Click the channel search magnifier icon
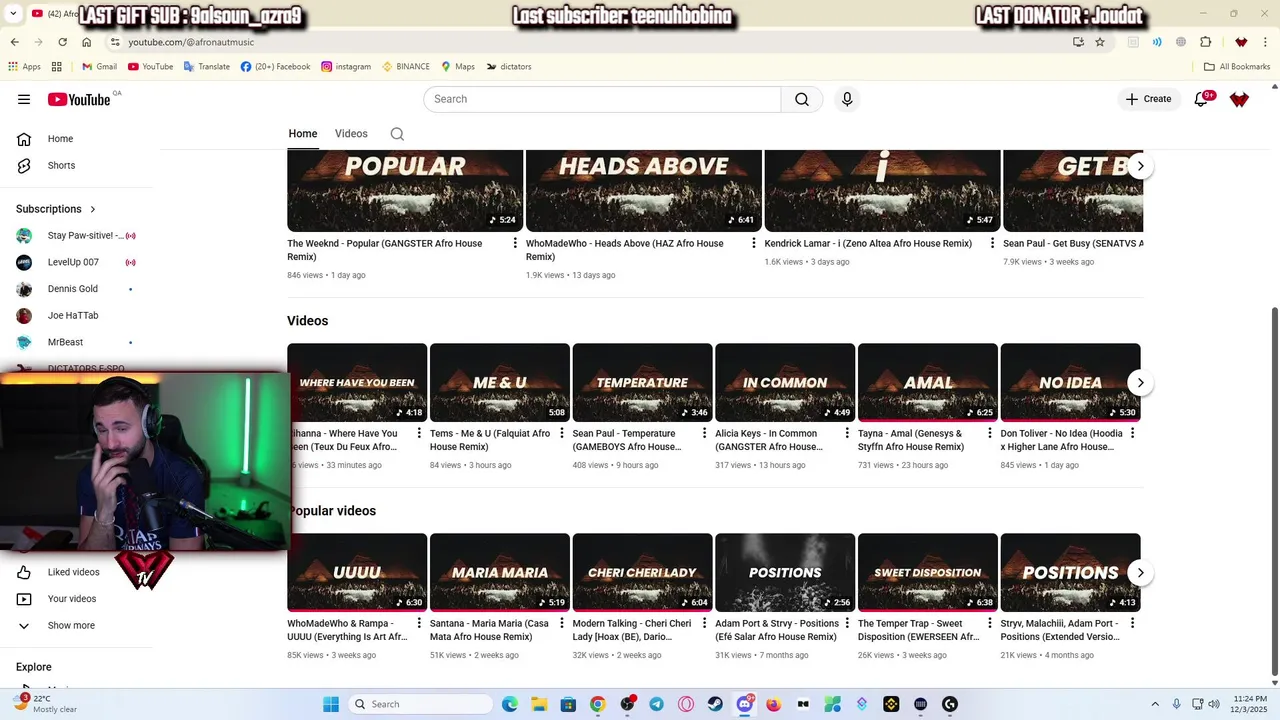The width and height of the screenshot is (1280, 720). (x=397, y=134)
